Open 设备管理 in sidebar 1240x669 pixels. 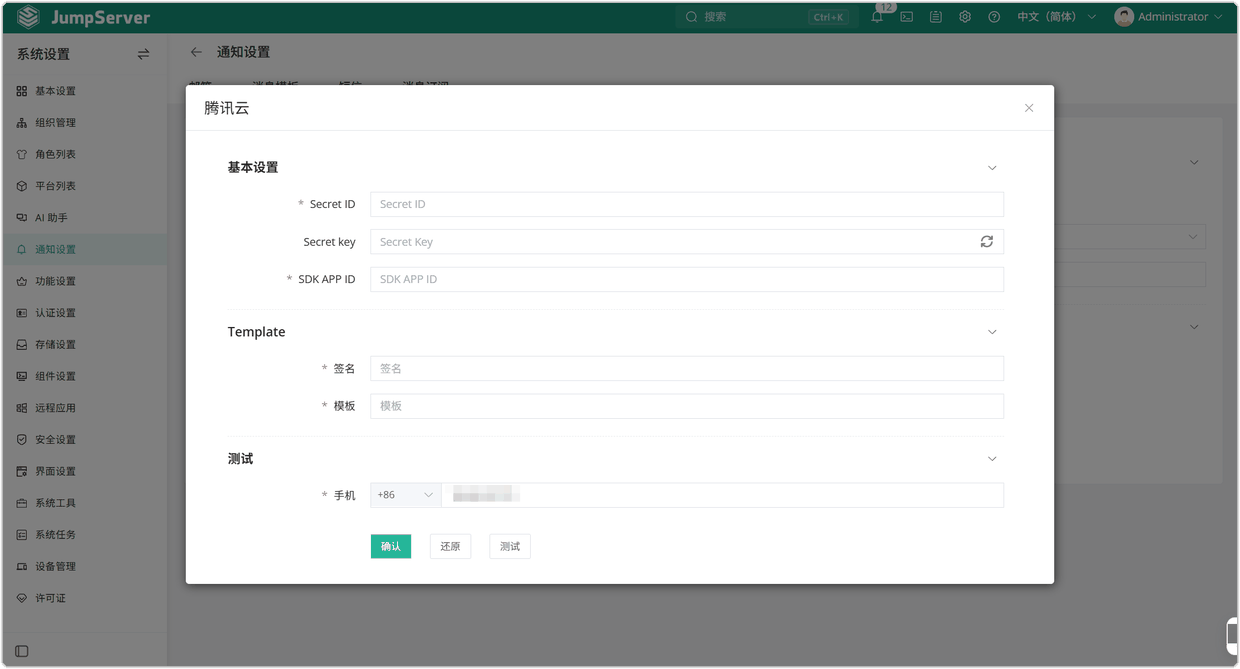pyautogui.click(x=84, y=567)
